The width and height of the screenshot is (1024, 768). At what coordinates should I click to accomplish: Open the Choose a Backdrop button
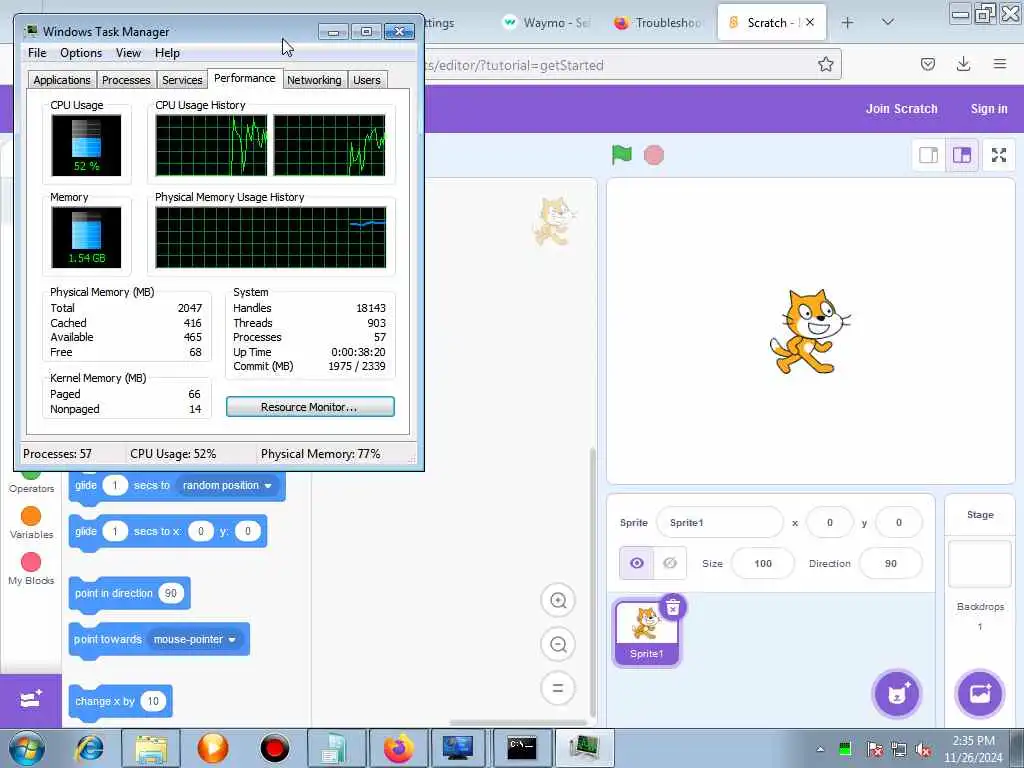(x=980, y=694)
